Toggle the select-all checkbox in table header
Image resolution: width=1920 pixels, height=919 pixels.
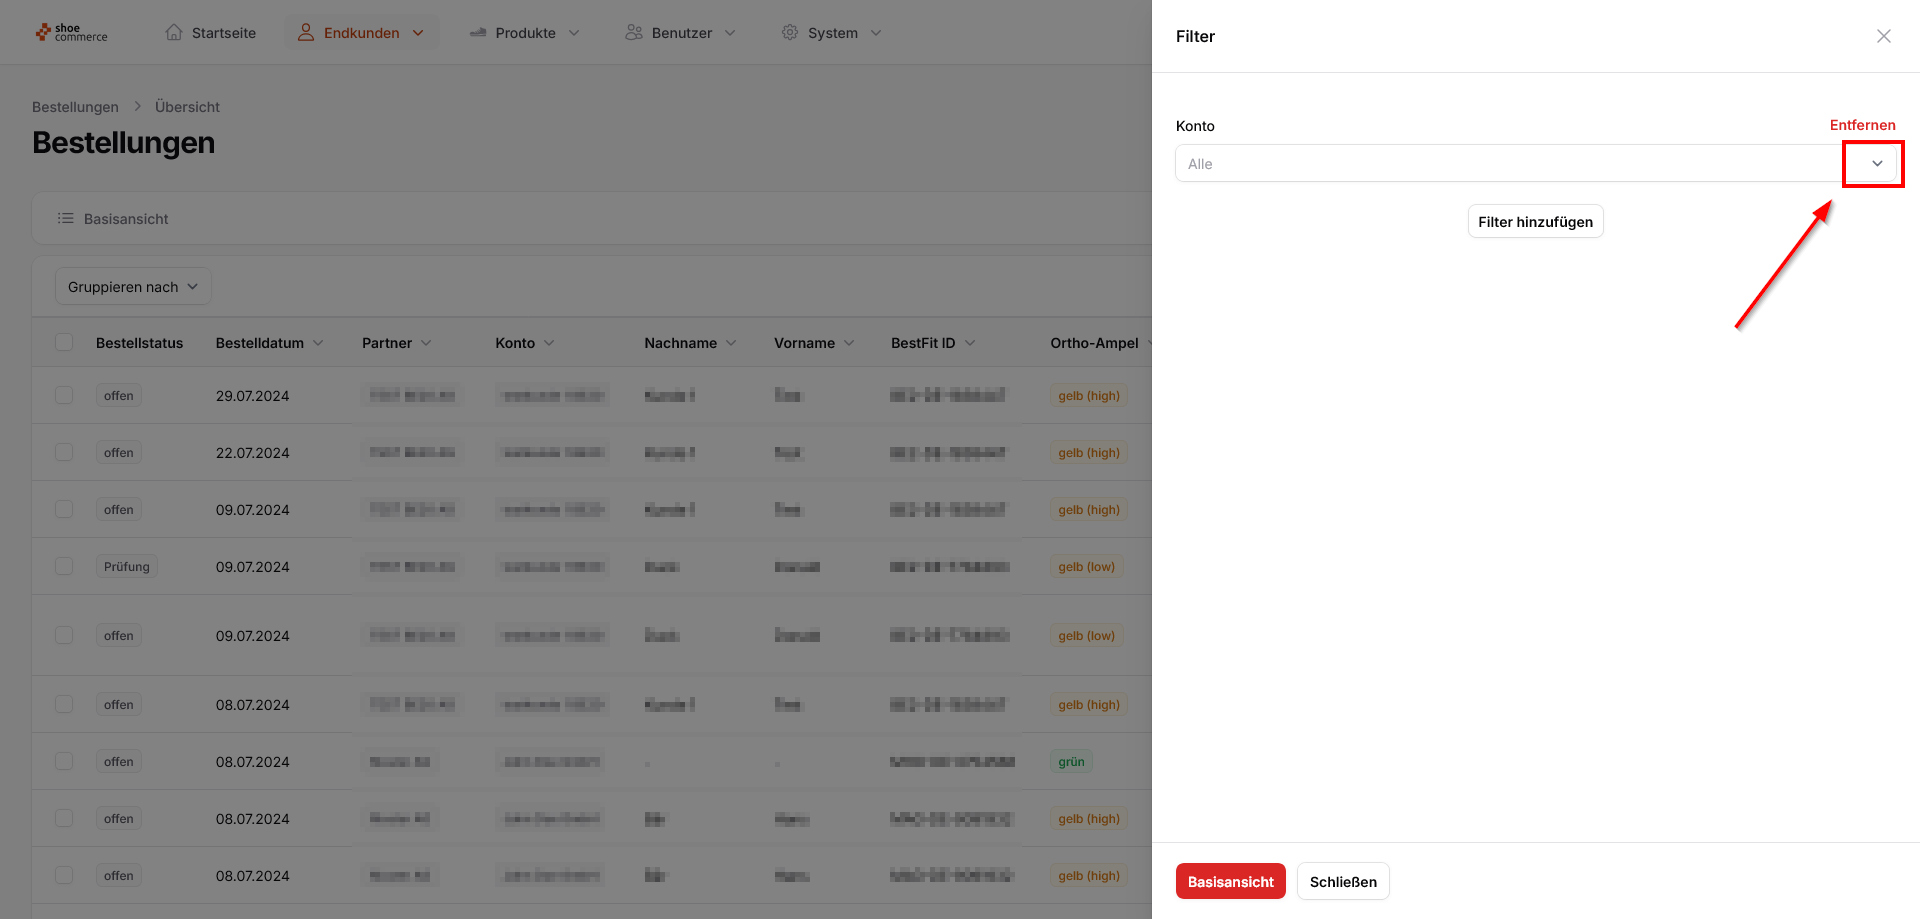coord(64,342)
